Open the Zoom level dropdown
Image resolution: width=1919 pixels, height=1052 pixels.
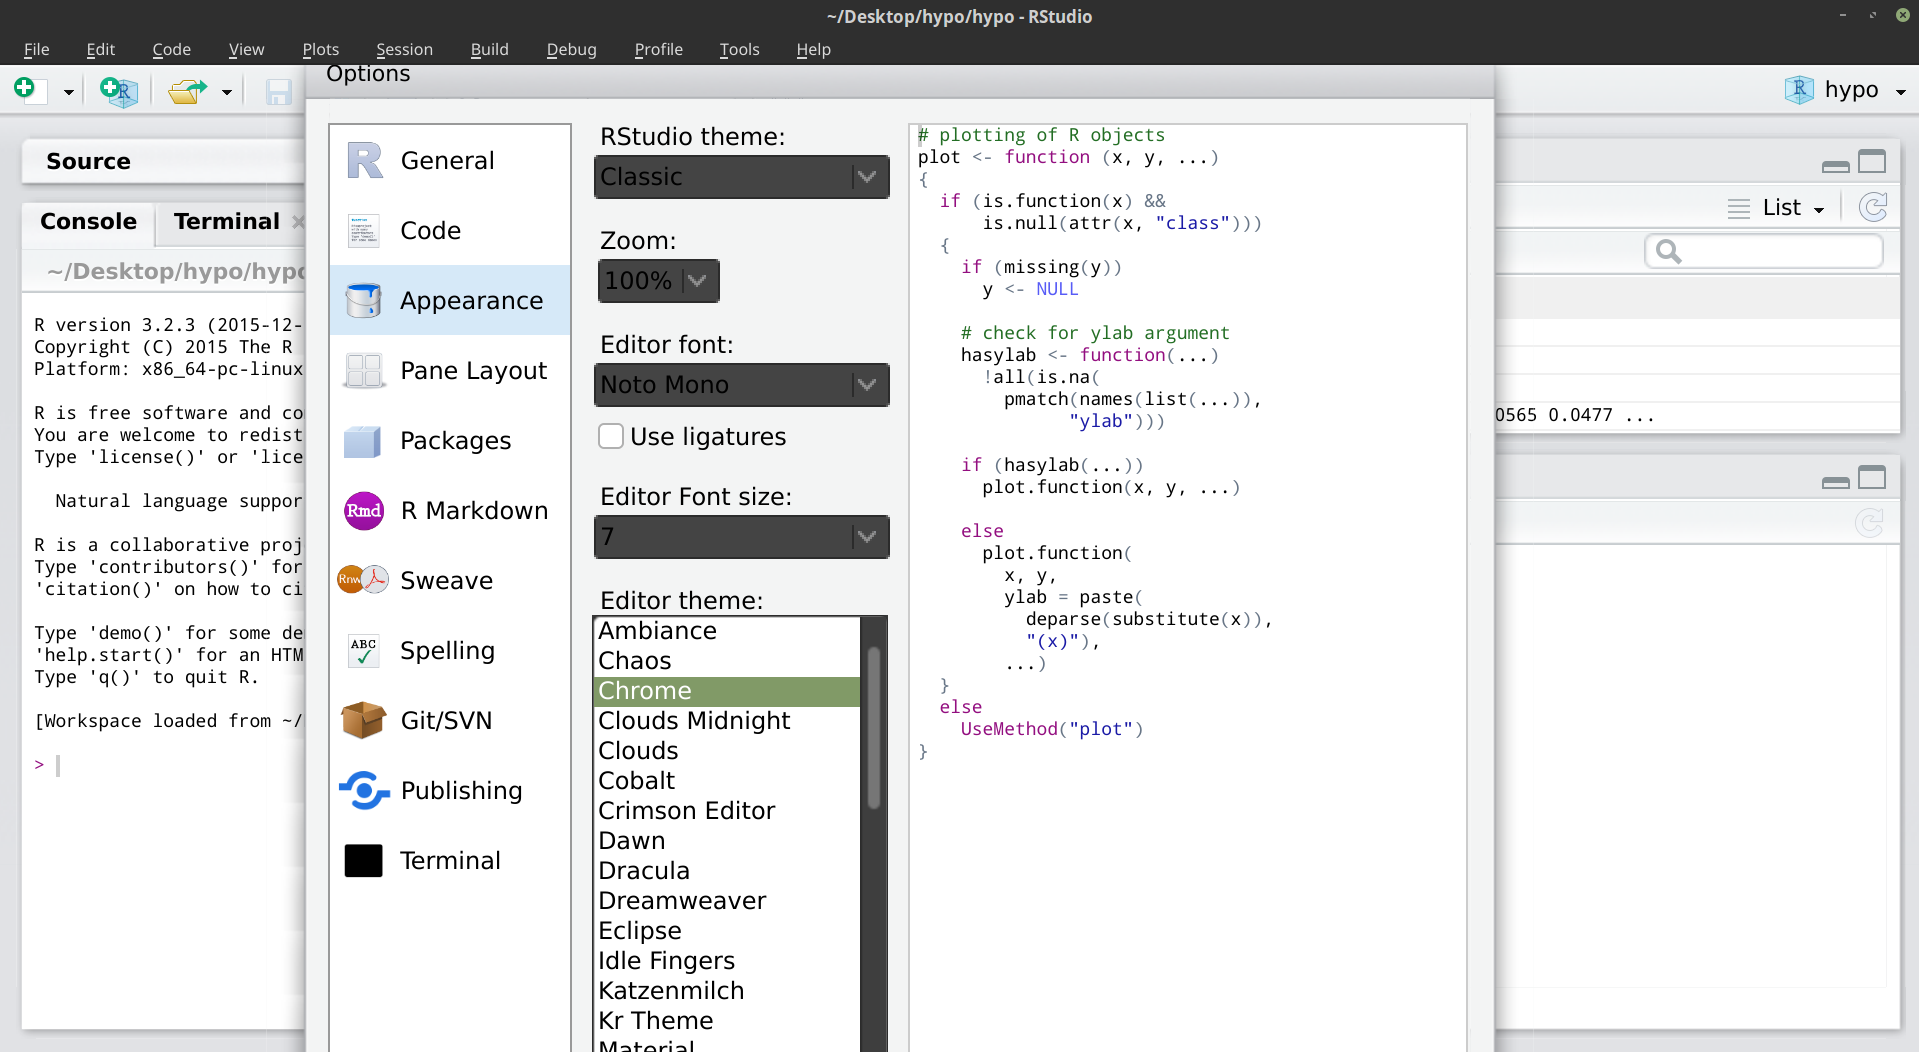tap(658, 281)
